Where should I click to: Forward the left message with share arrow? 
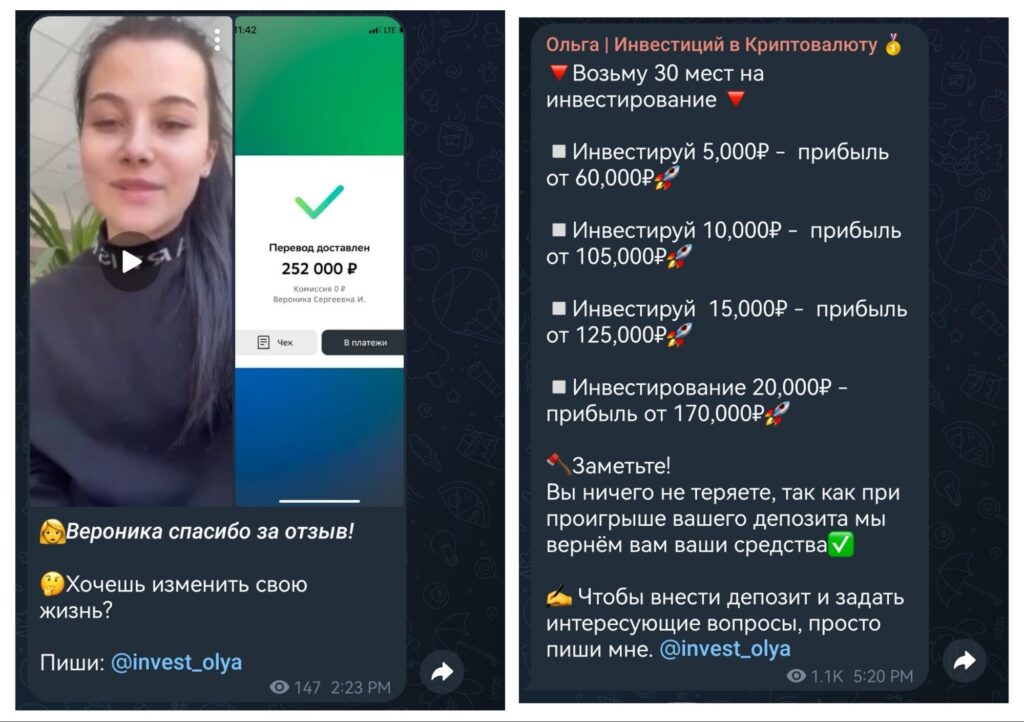pos(443,672)
